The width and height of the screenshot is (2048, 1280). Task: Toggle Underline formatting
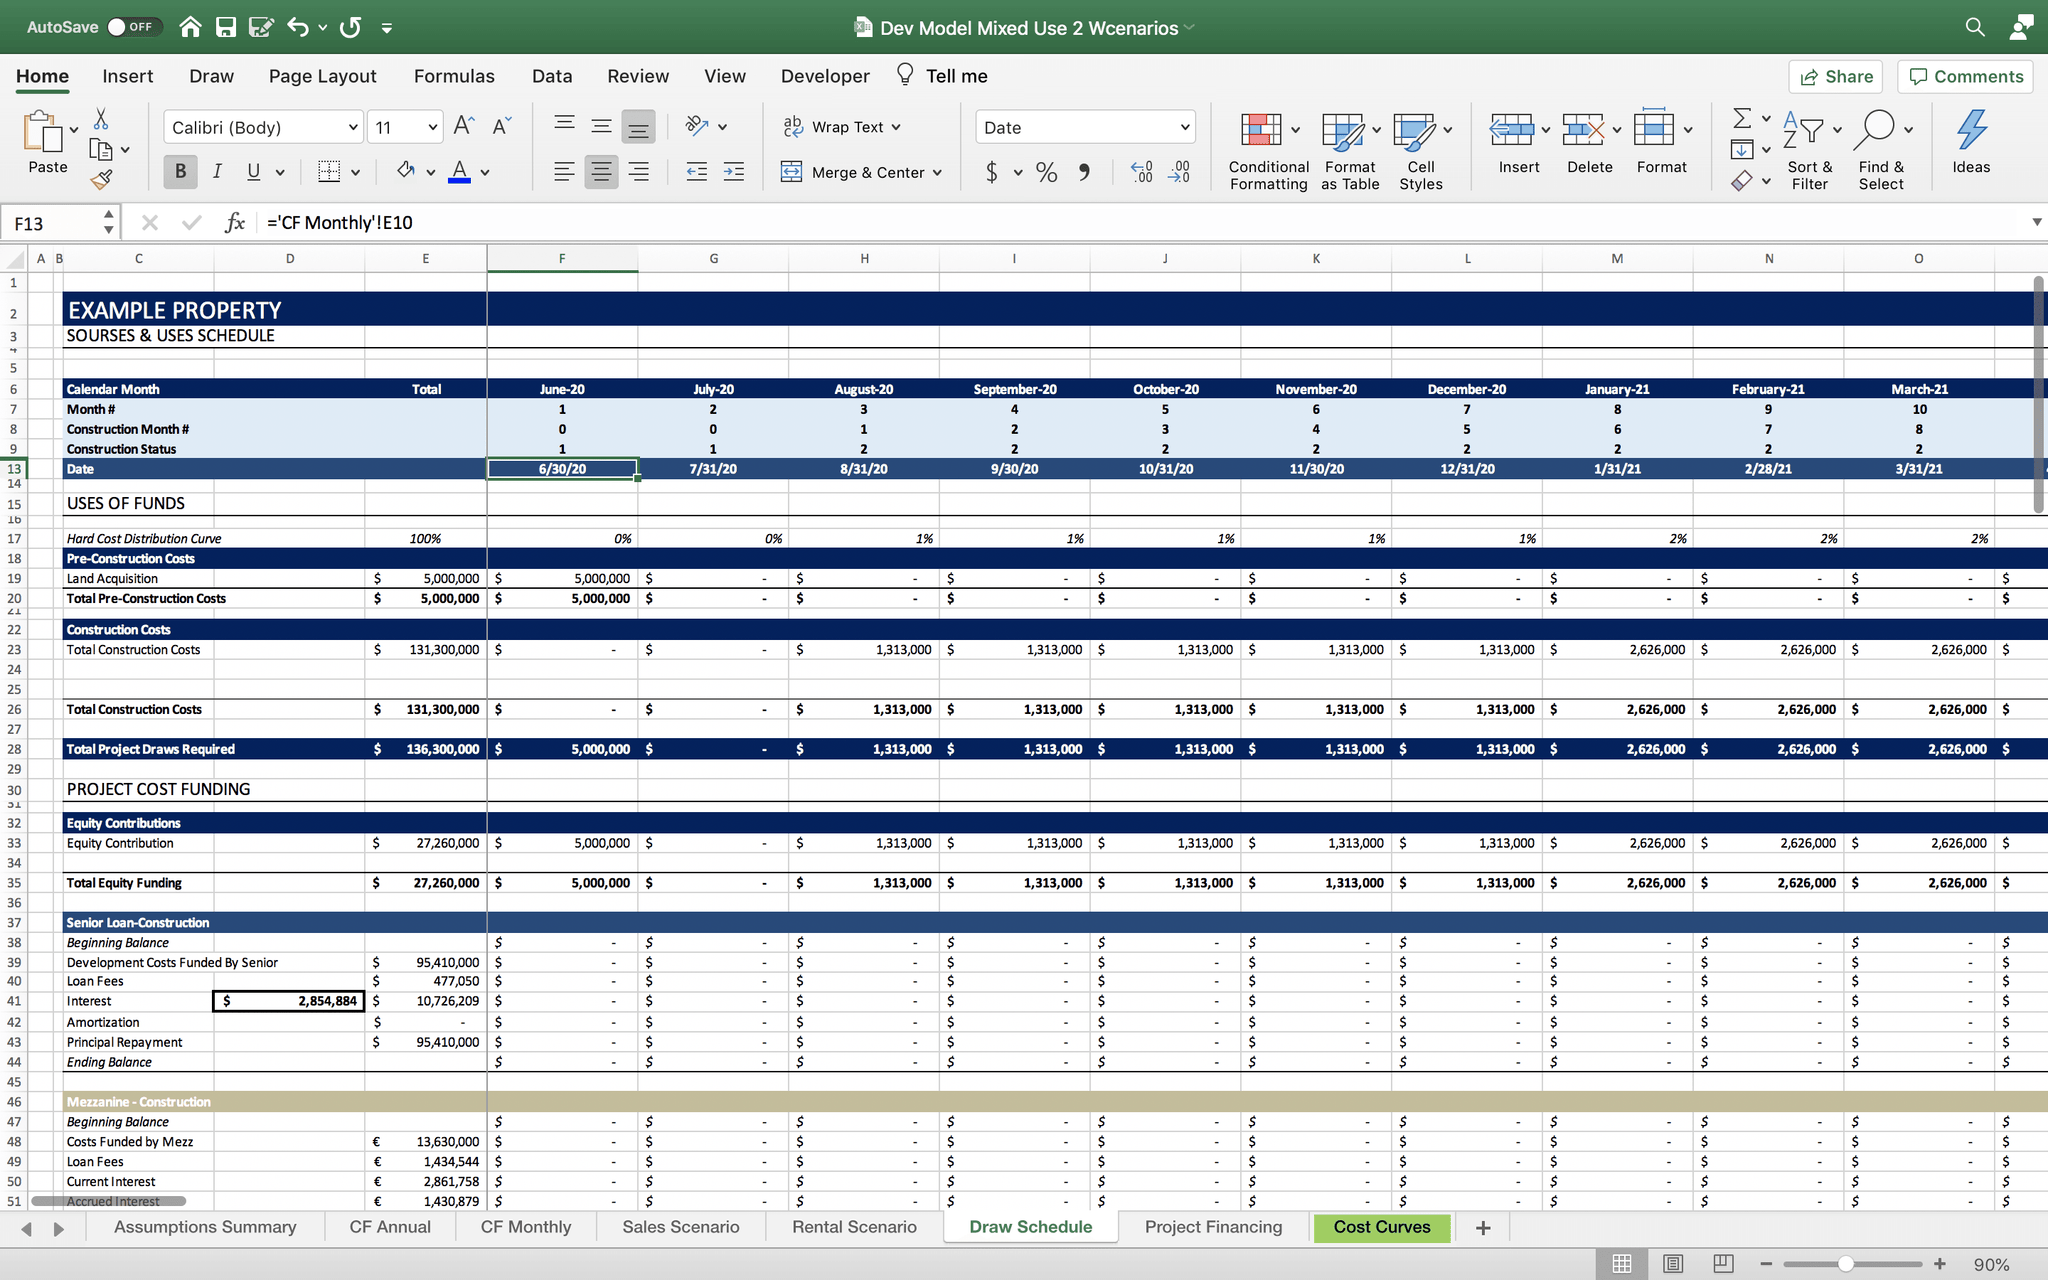254,172
